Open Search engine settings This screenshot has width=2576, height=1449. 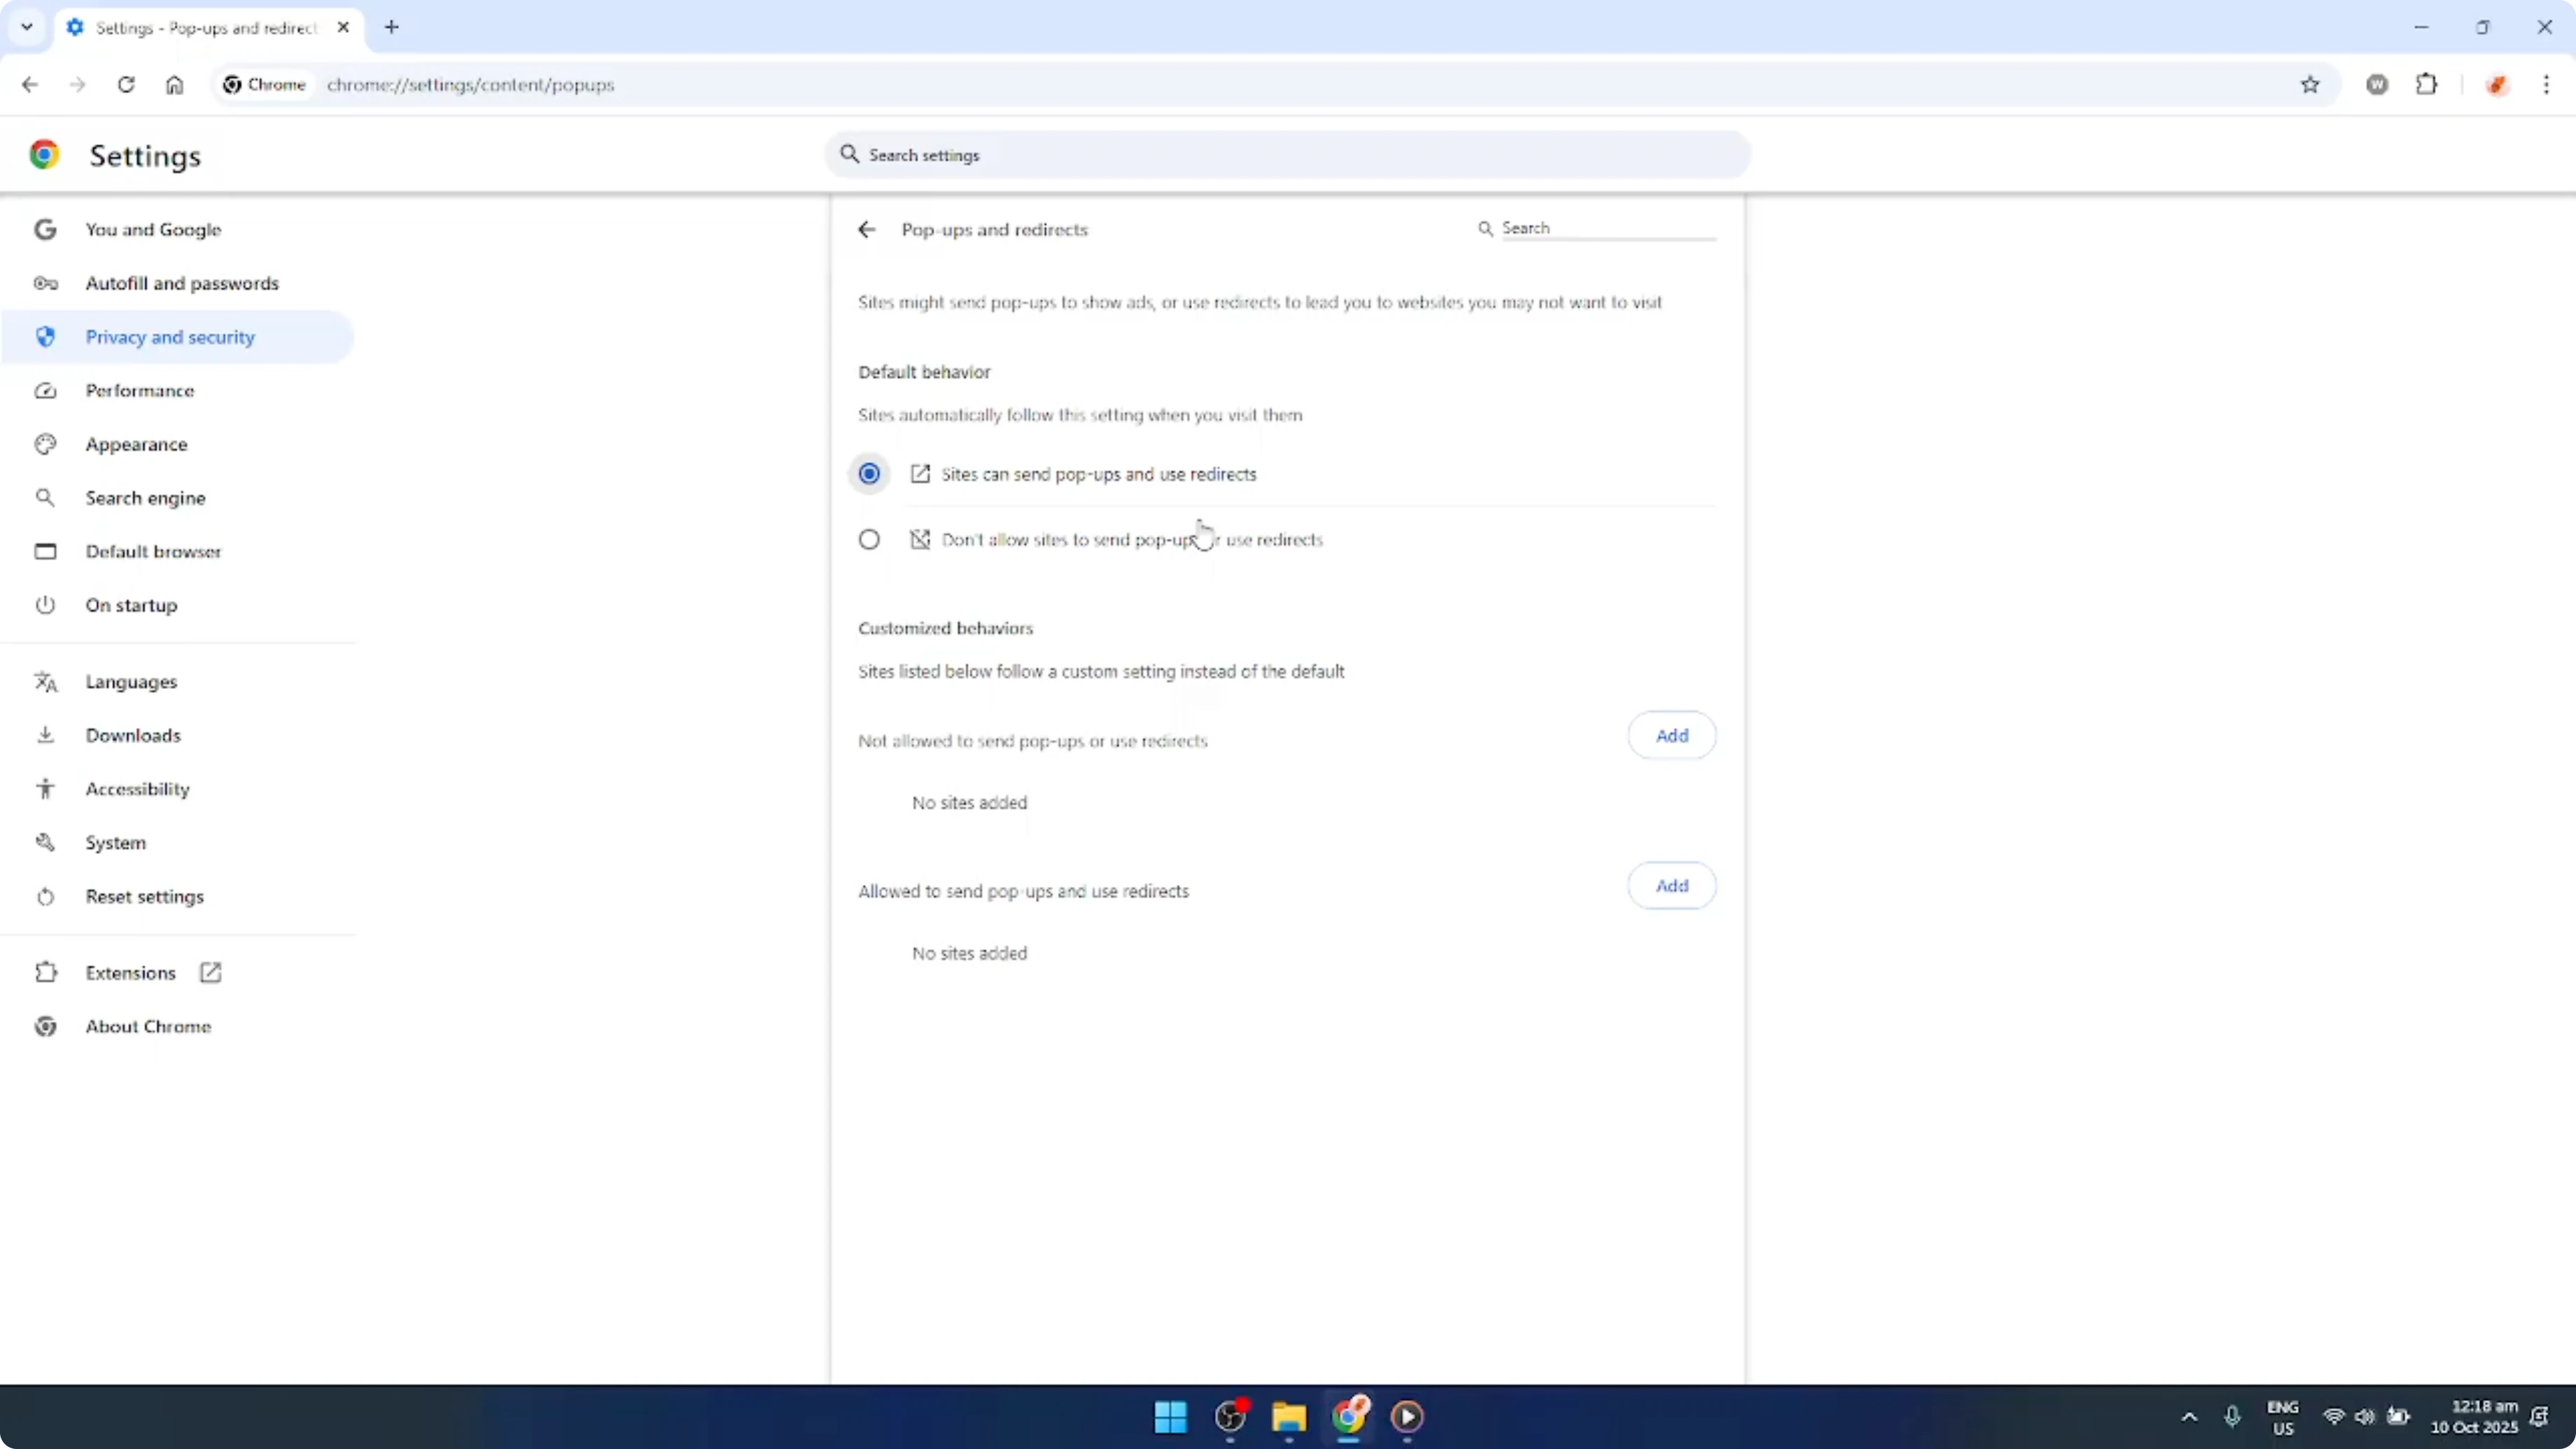145,498
